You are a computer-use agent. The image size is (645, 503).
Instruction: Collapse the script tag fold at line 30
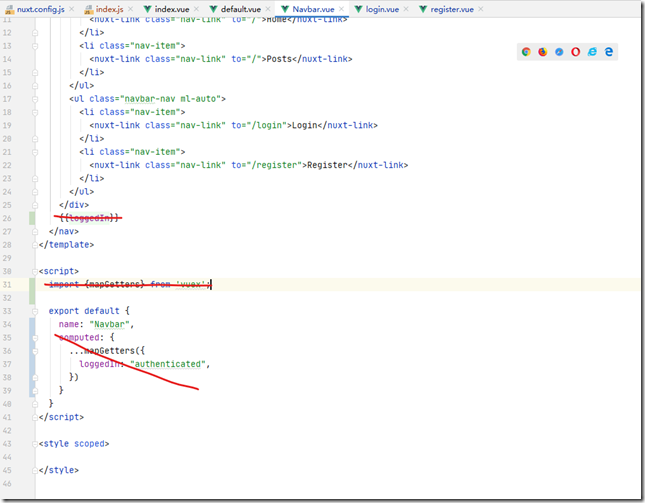coord(35,271)
